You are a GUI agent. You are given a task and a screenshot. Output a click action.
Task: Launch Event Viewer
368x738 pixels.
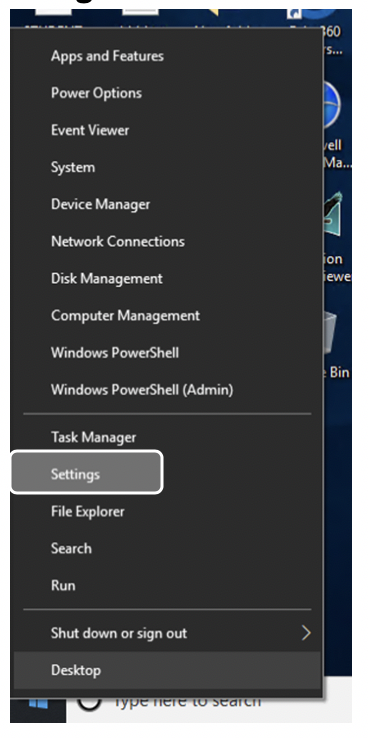[167, 130]
